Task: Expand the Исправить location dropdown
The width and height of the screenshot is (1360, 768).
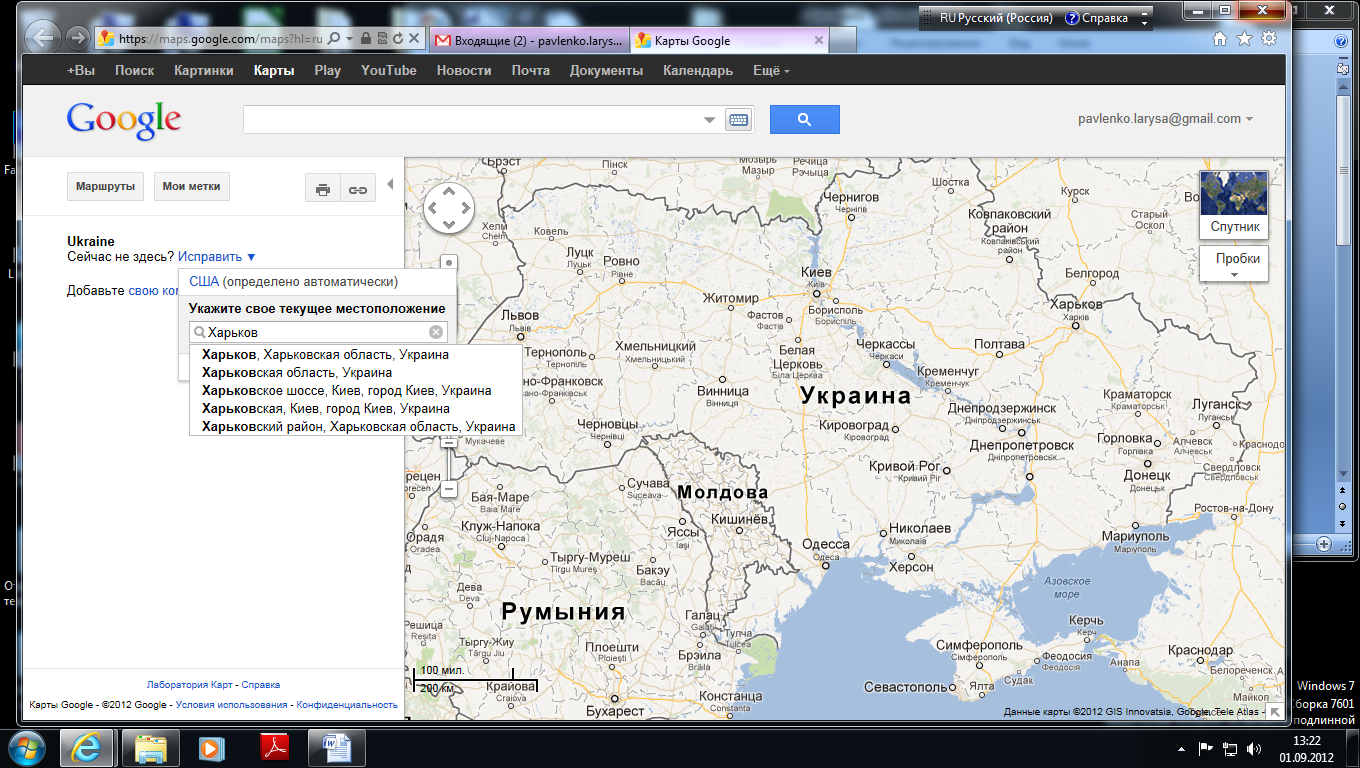Action: point(217,257)
